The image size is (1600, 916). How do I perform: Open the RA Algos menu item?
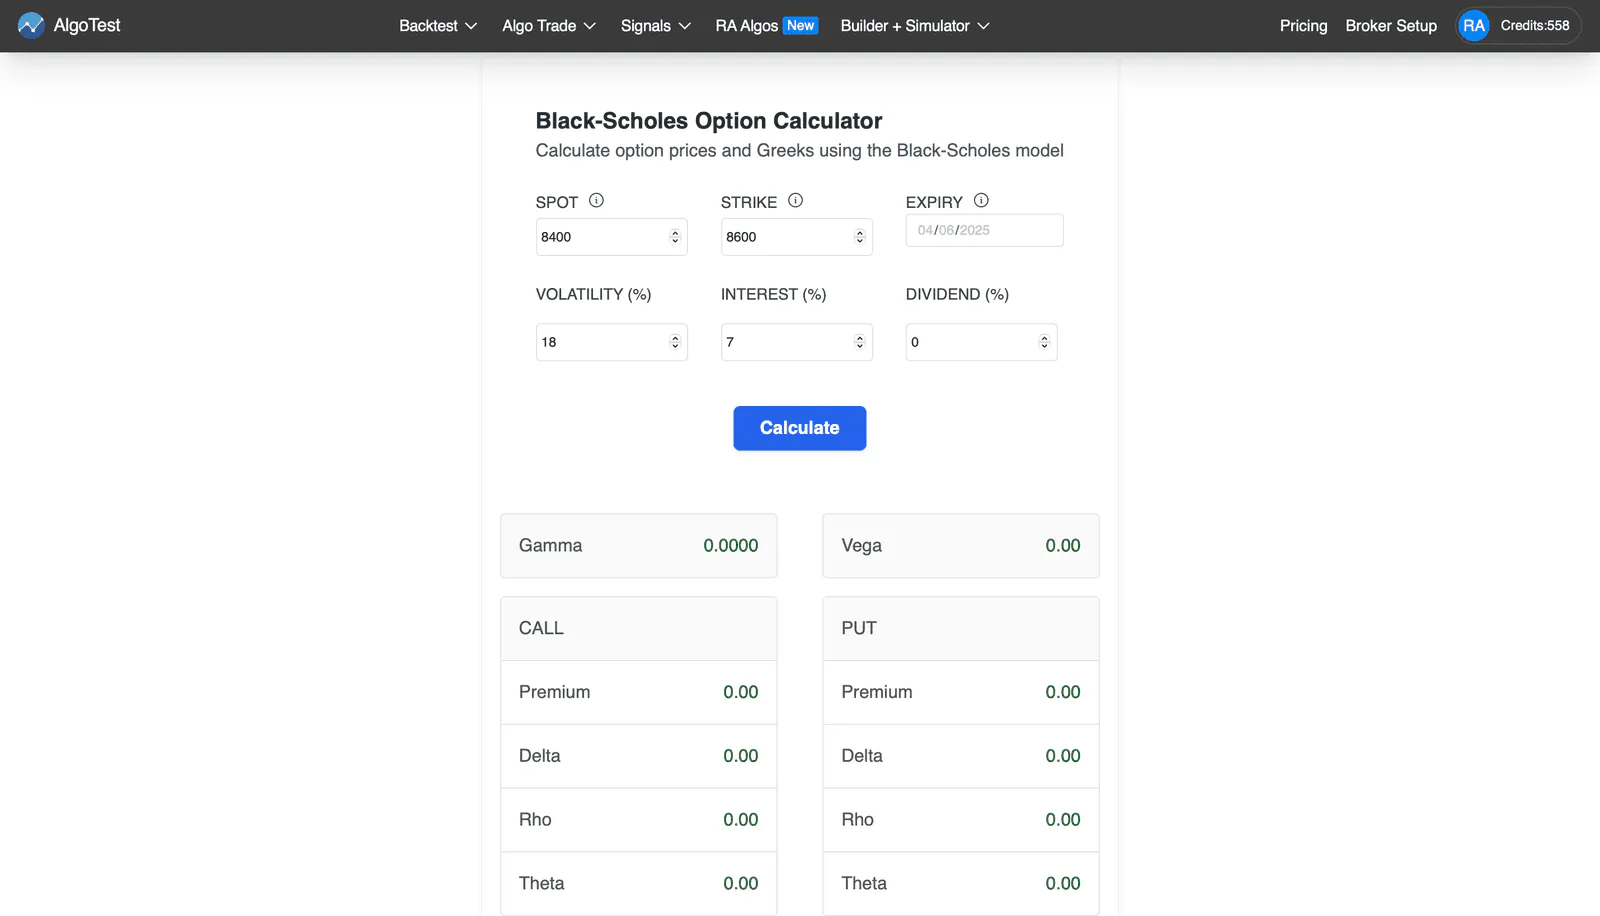746,26
